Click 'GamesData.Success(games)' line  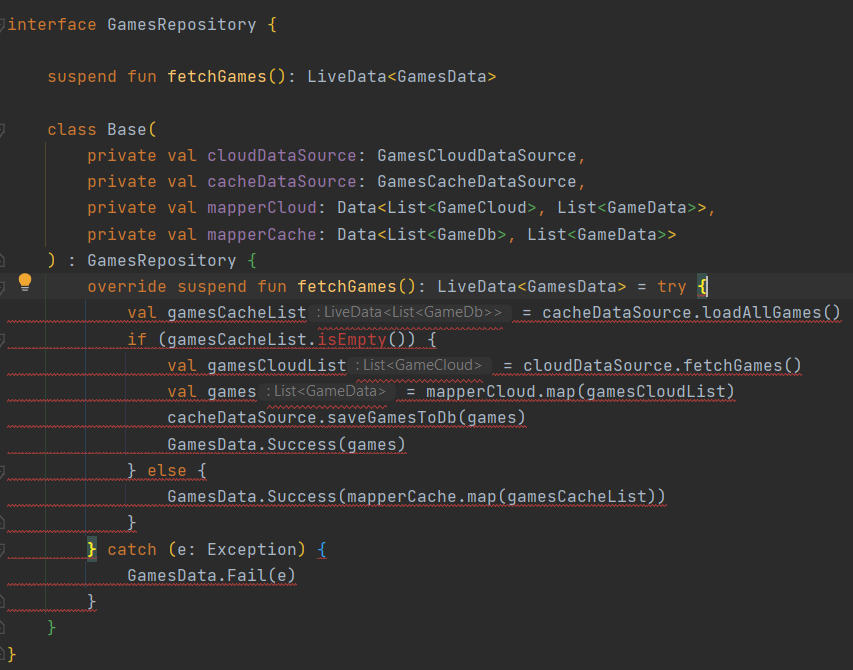click(287, 444)
